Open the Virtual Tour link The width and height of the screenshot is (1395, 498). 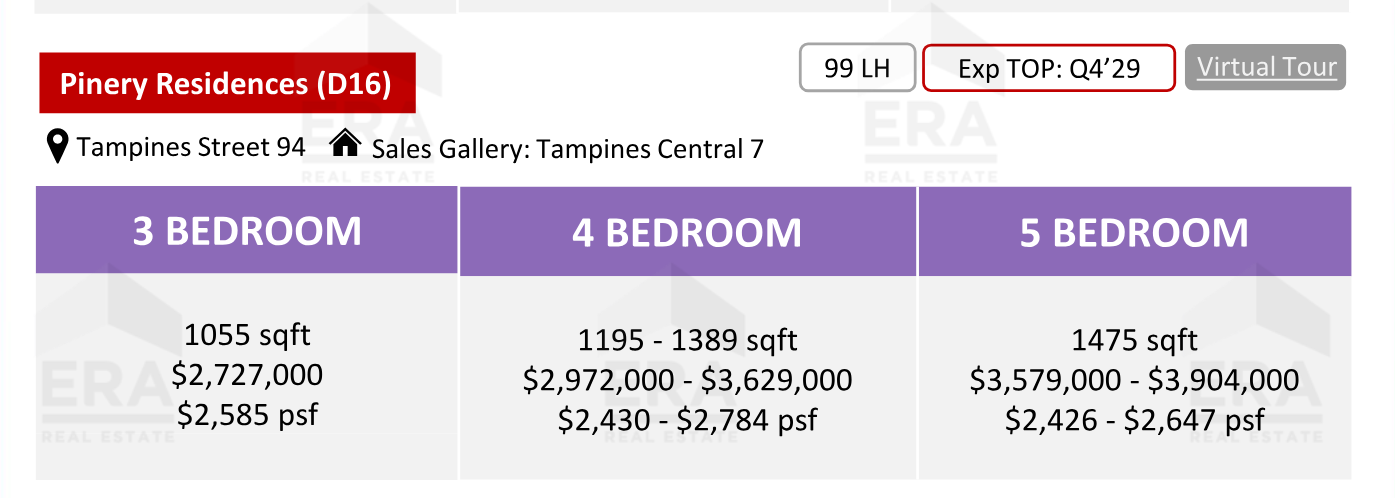pyautogui.click(x=1265, y=67)
